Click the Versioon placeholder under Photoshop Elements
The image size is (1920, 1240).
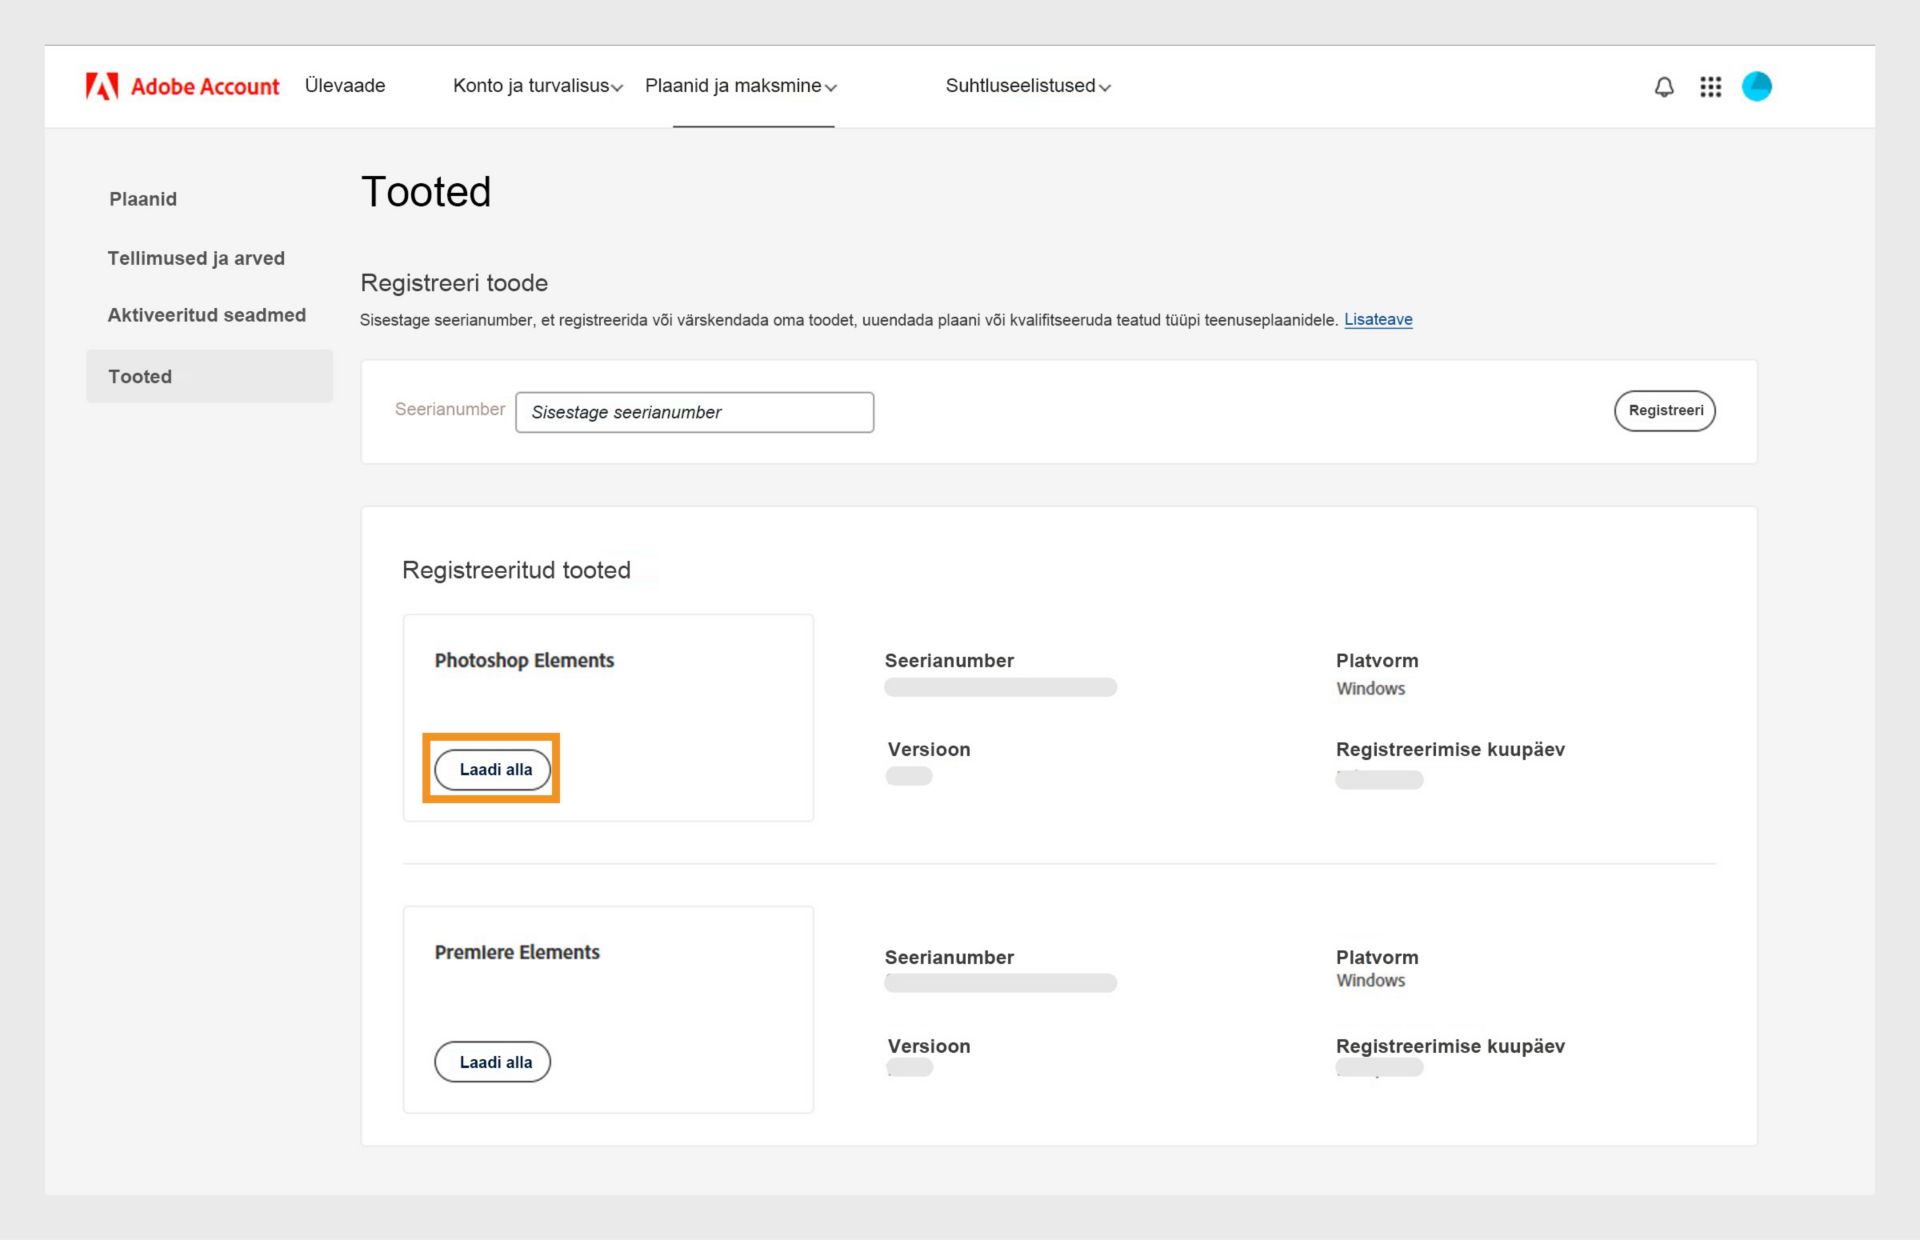click(908, 776)
